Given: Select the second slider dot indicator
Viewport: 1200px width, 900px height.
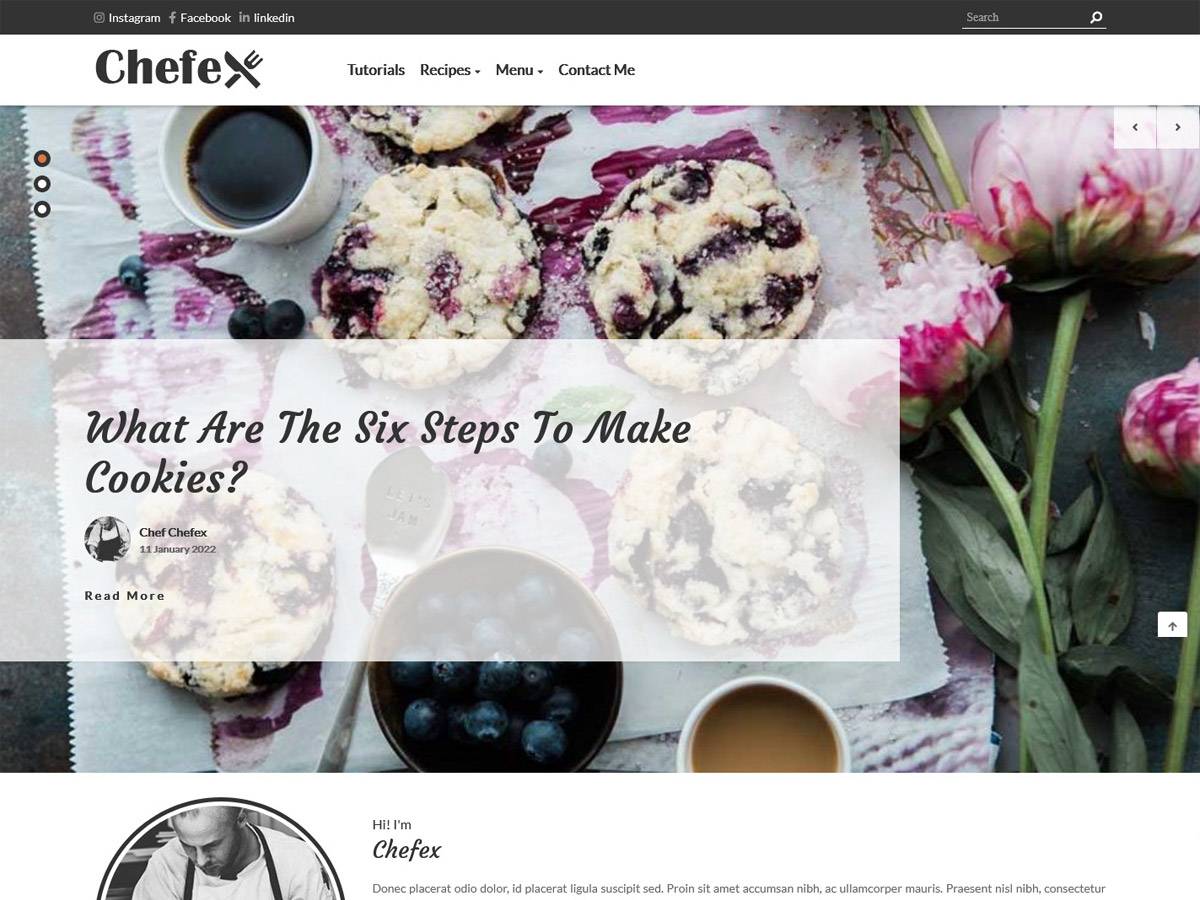Looking at the screenshot, I should coord(42,184).
